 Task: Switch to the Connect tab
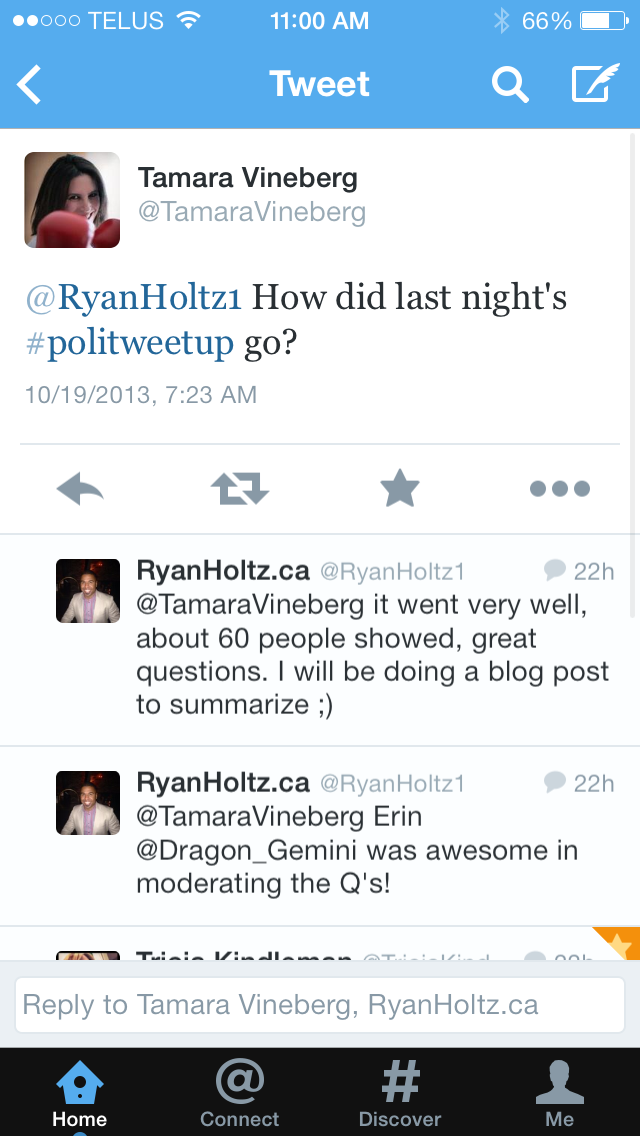point(240,1092)
